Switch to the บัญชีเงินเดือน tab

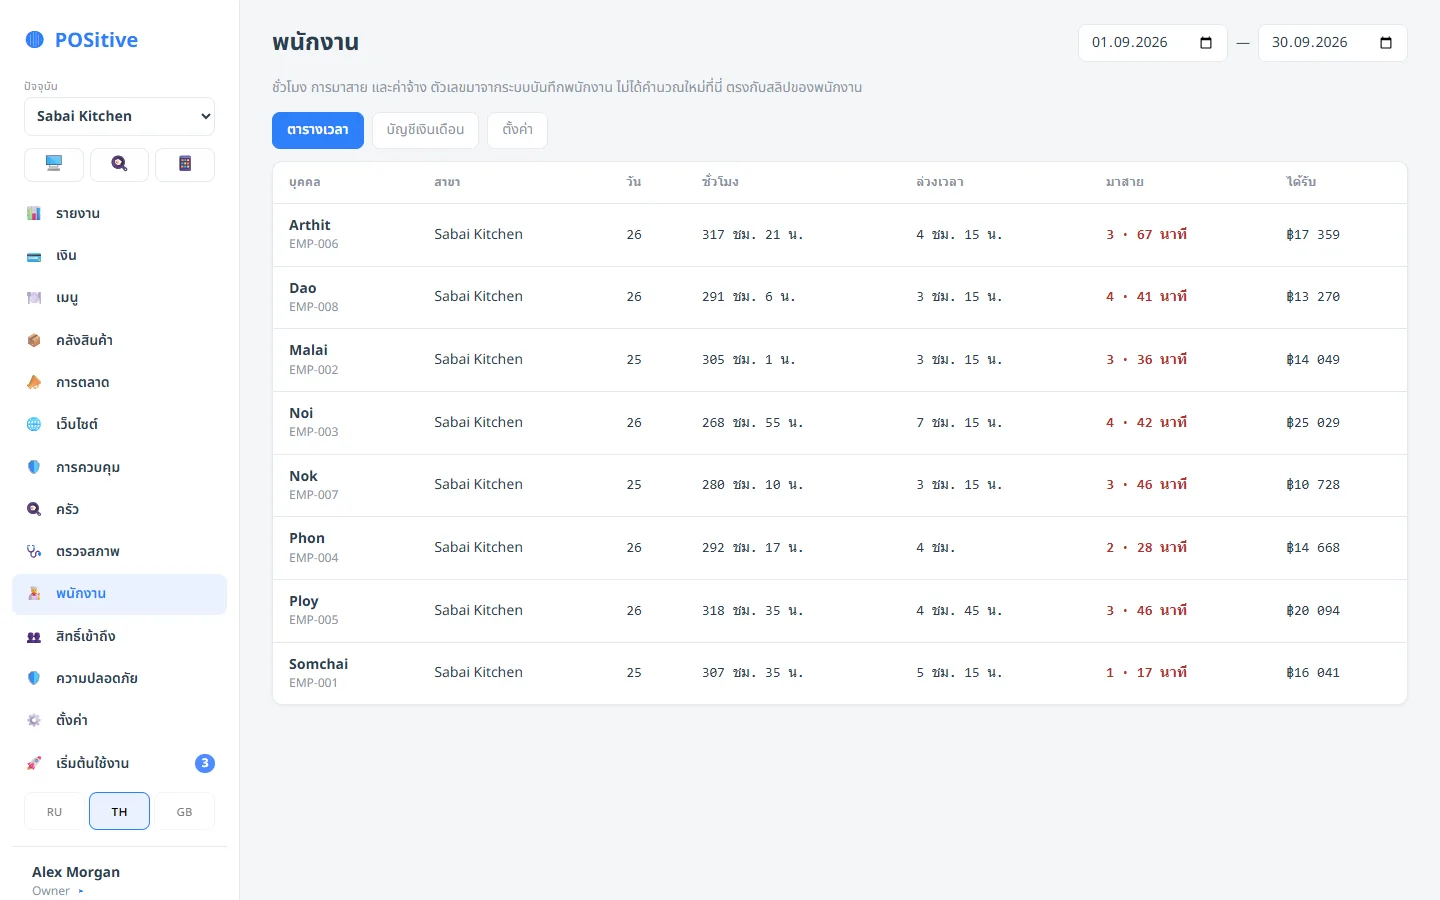pos(425,130)
